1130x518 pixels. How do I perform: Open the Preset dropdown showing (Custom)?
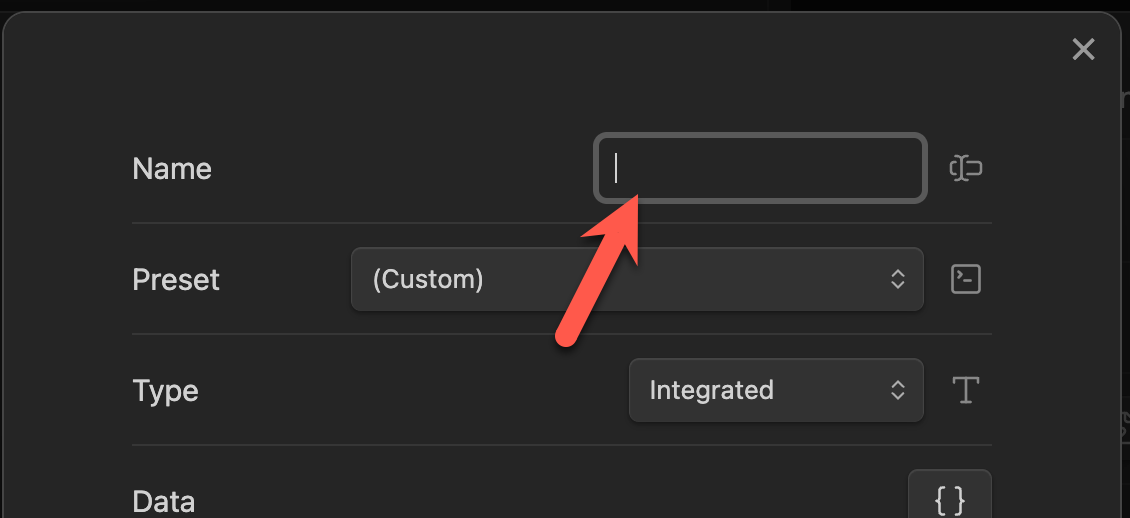tap(636, 279)
